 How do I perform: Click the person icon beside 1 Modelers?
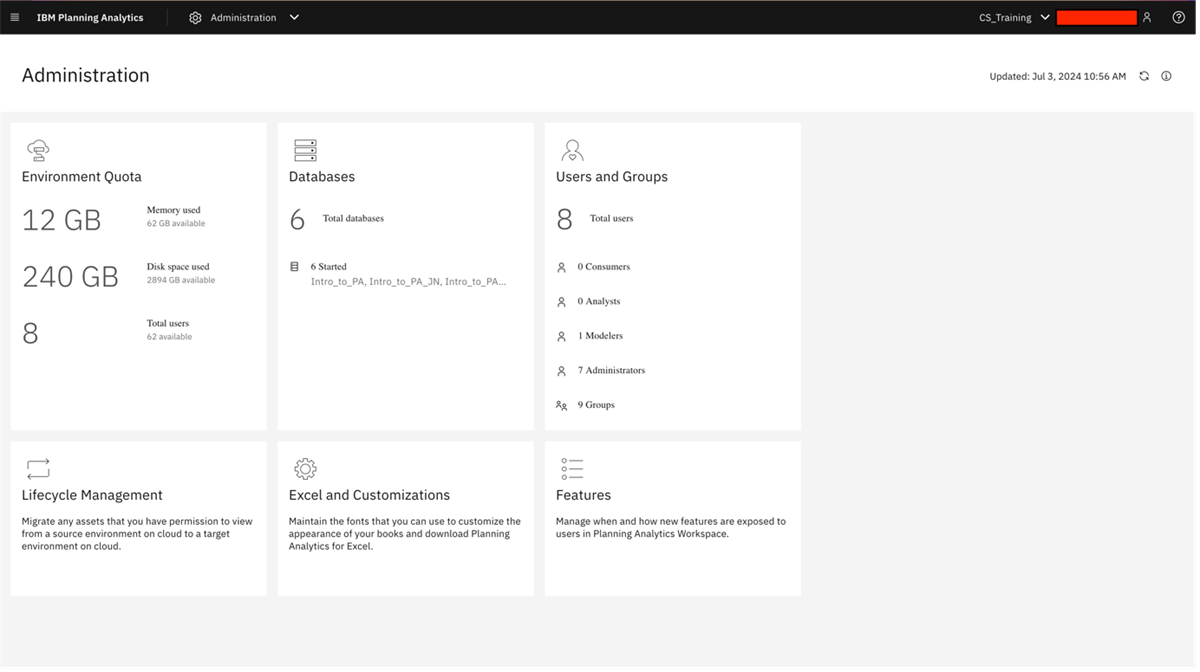tap(561, 336)
